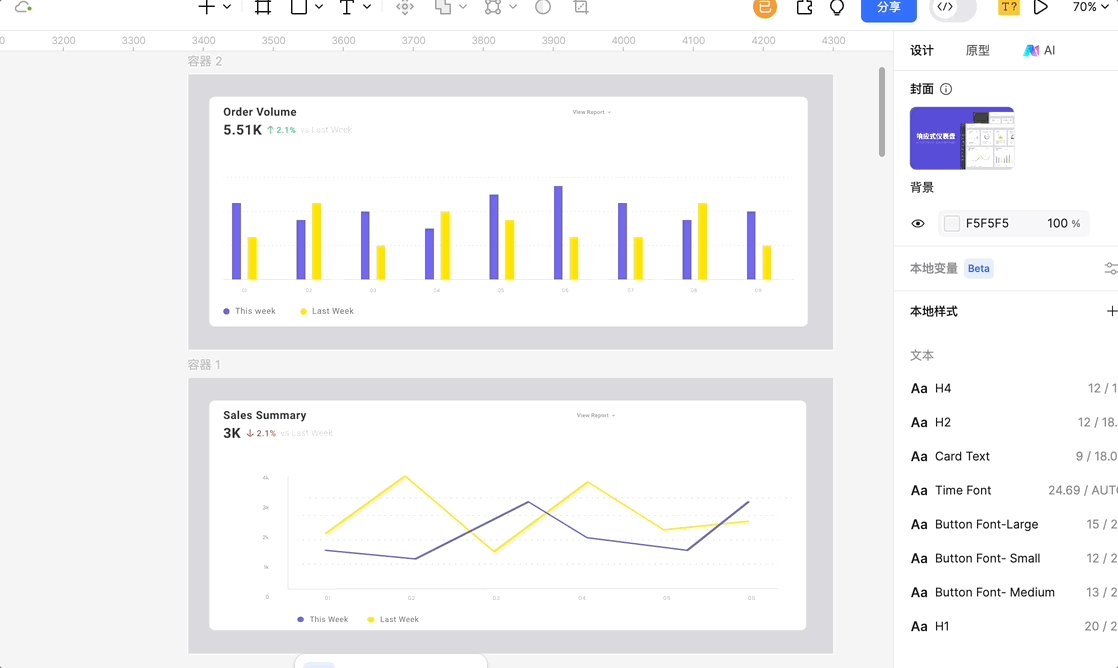
Task: Add a new local style with plus
Action: point(1111,311)
